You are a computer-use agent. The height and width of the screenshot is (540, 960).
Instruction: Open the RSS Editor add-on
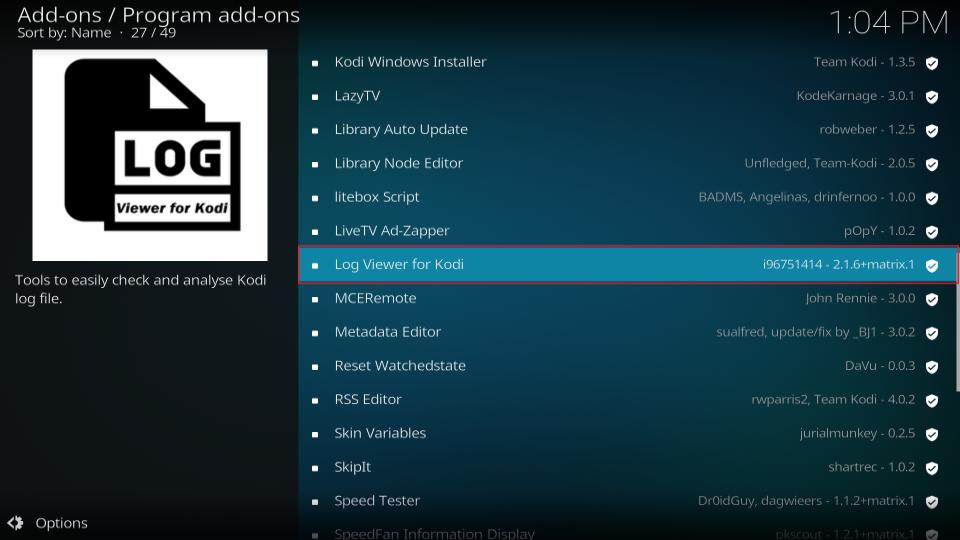click(628, 399)
